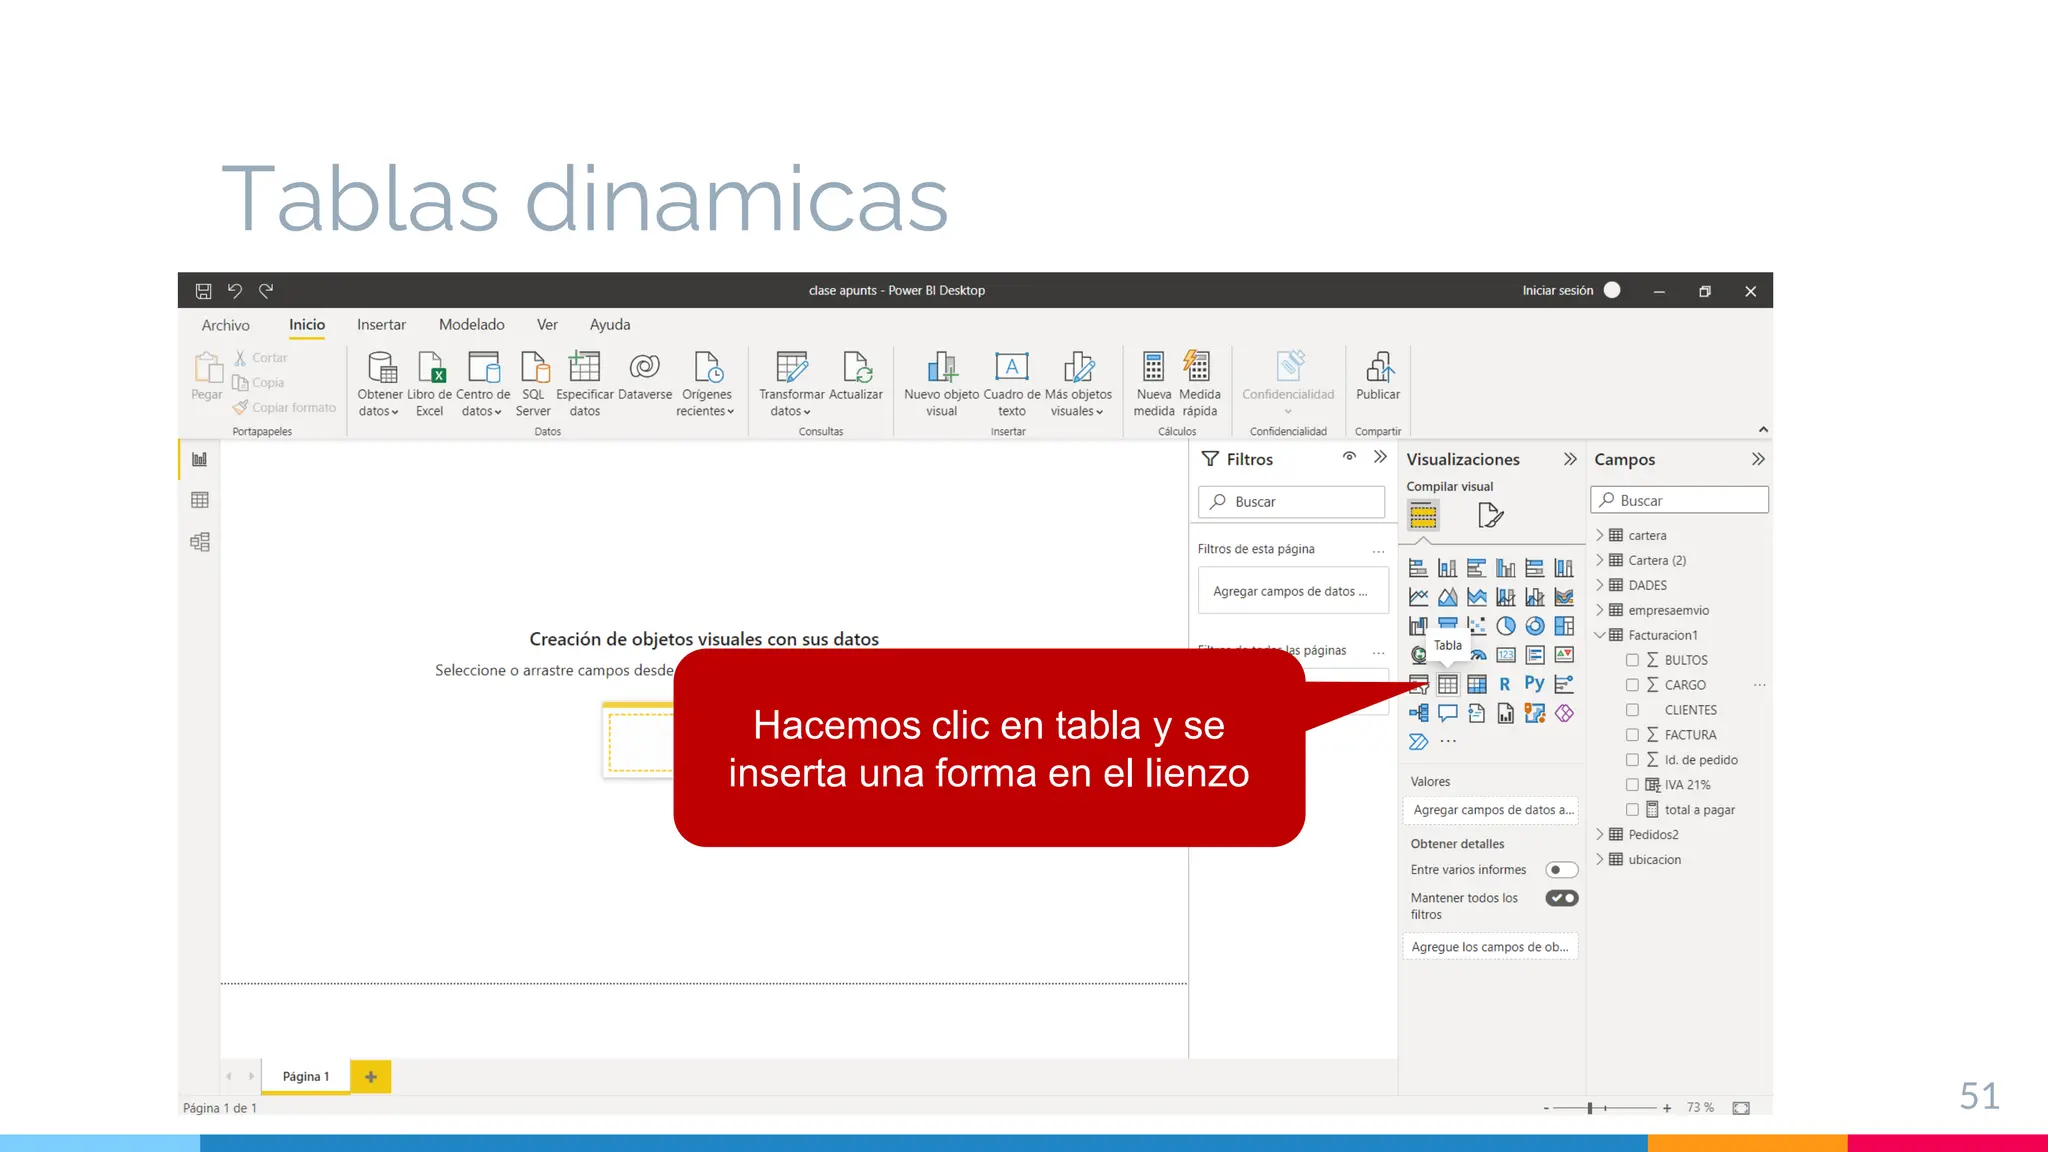Select the Matriz visual next to Tabla
Viewport: 2048px width, 1152px height.
click(1476, 684)
